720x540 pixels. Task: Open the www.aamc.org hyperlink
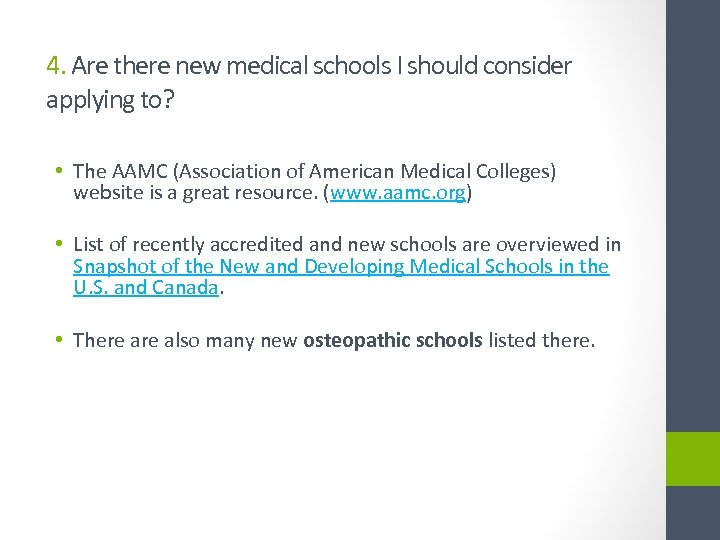point(398,193)
